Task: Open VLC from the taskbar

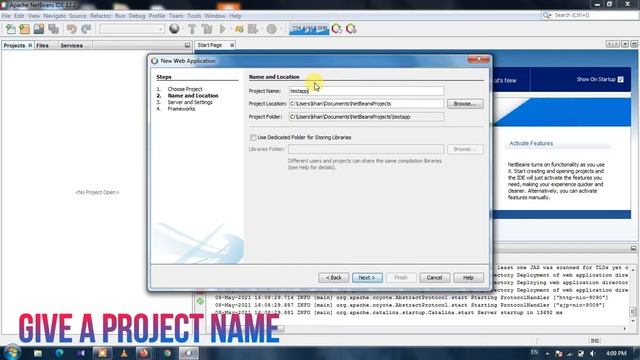Action: [x=124, y=353]
